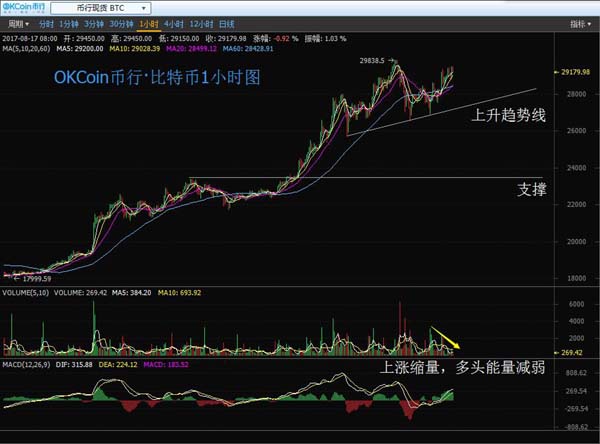Switch to the 分时 time-sharing view
Viewport: 600px width, 444px height.
click(x=43, y=21)
